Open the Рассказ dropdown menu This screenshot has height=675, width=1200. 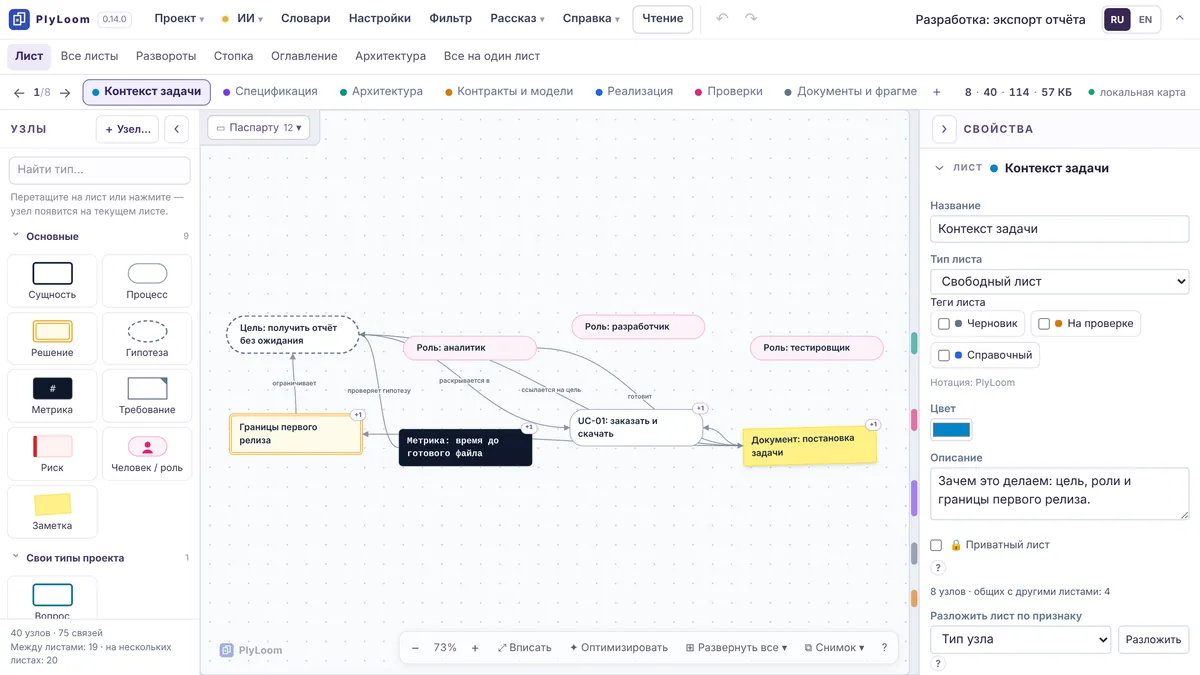pos(517,19)
